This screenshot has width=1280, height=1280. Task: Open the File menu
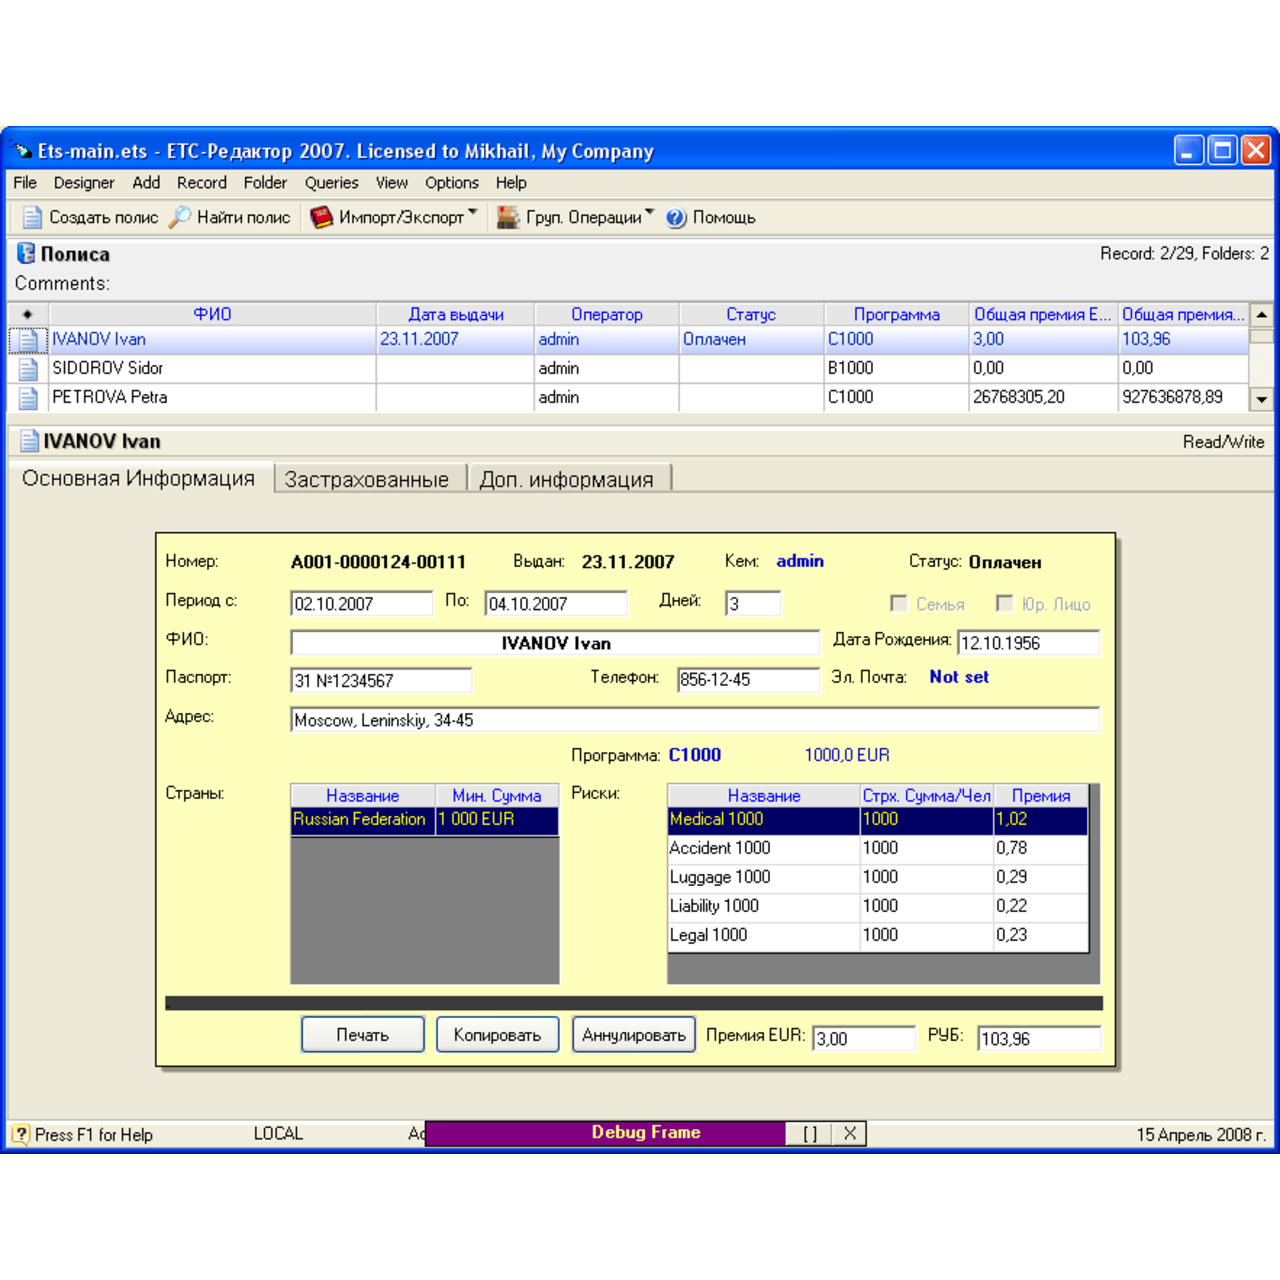25,183
